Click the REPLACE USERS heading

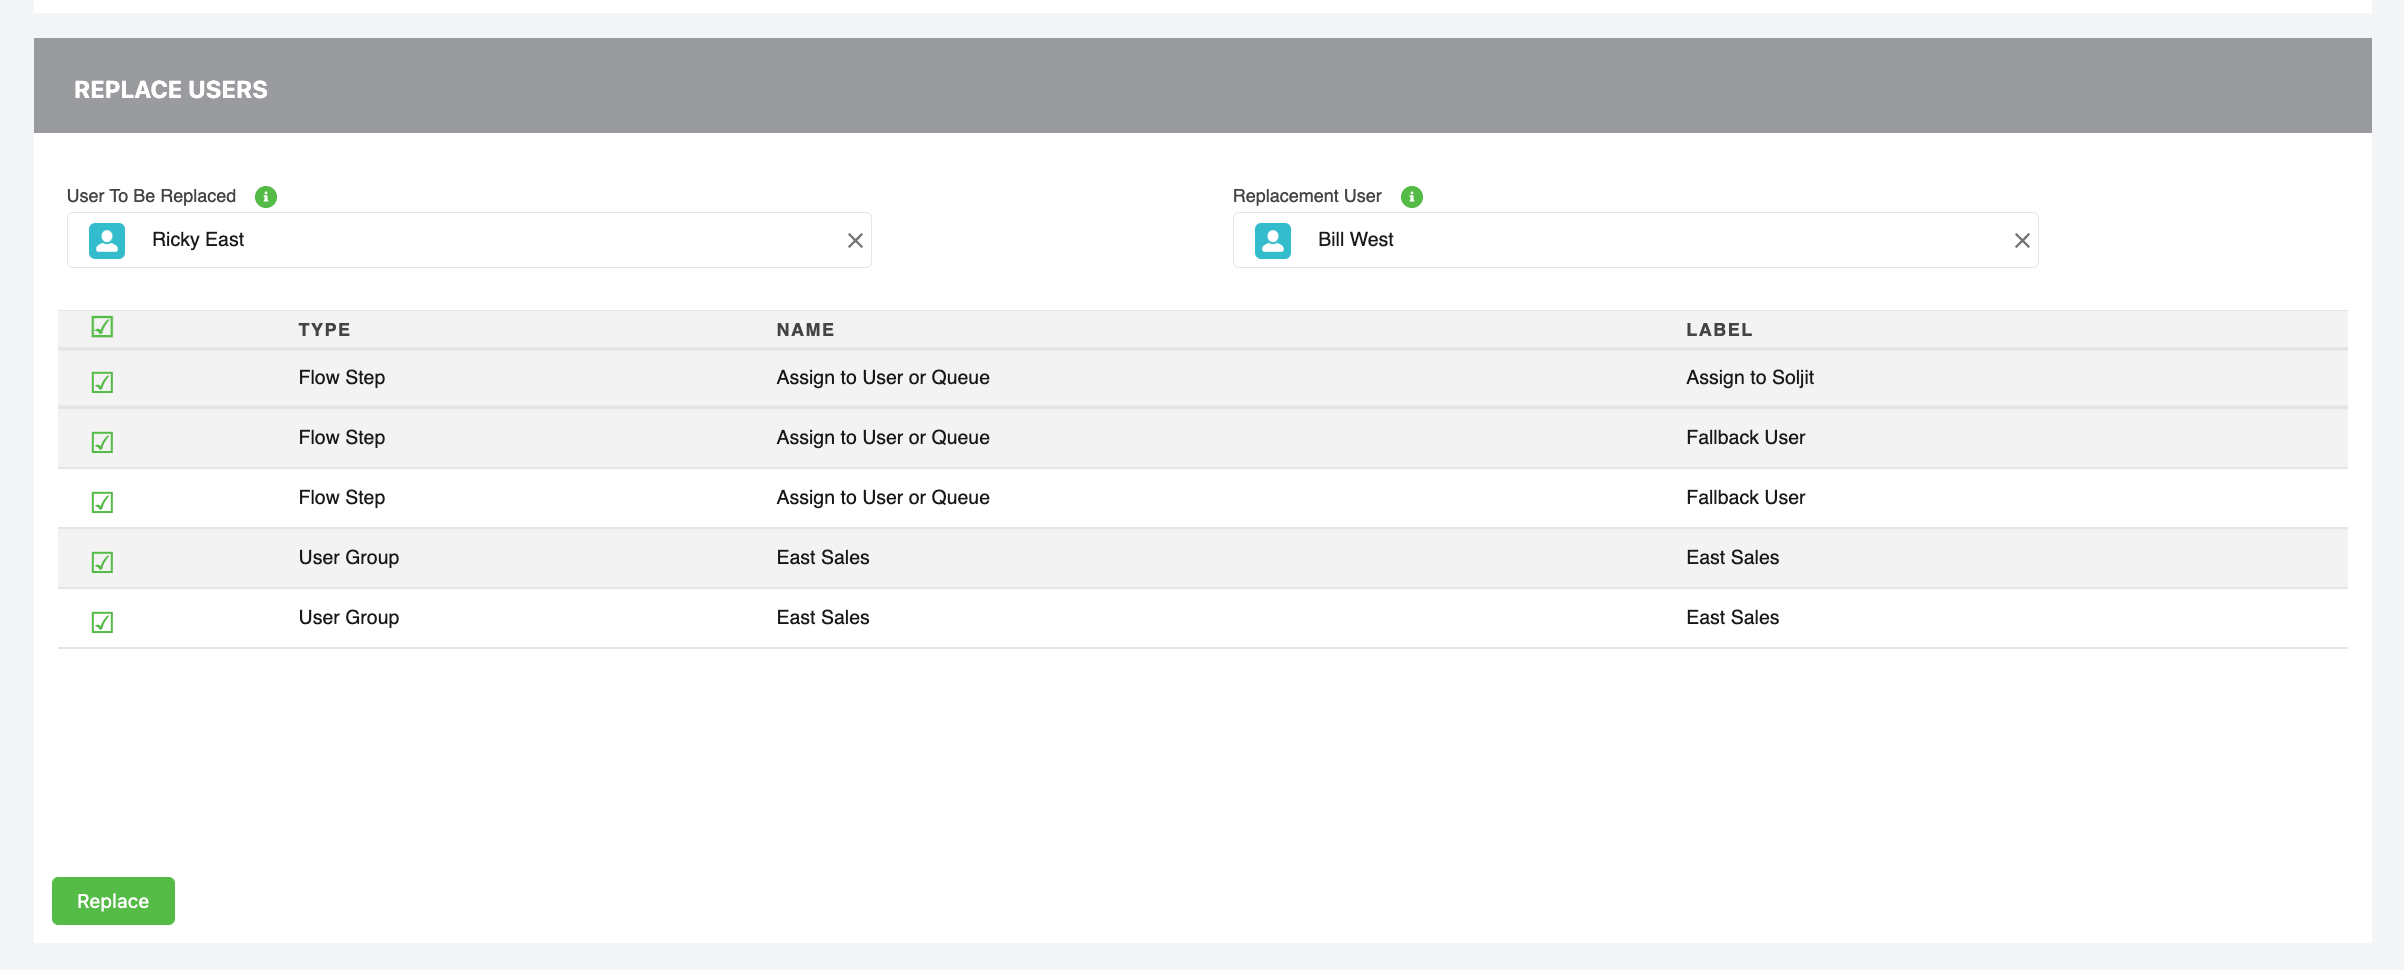click(x=171, y=90)
